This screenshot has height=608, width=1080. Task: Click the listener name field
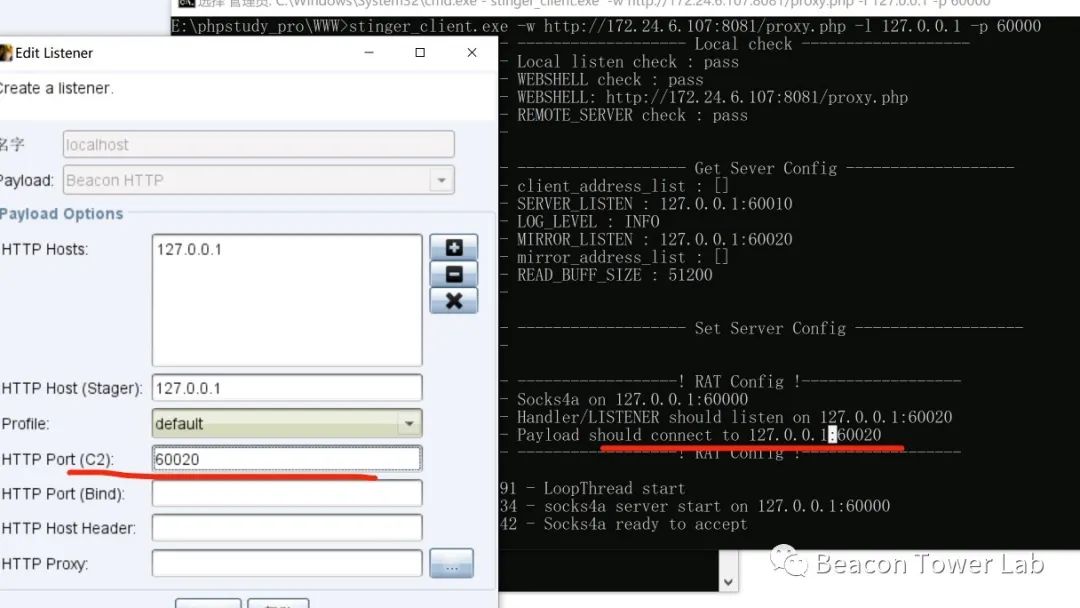point(258,145)
